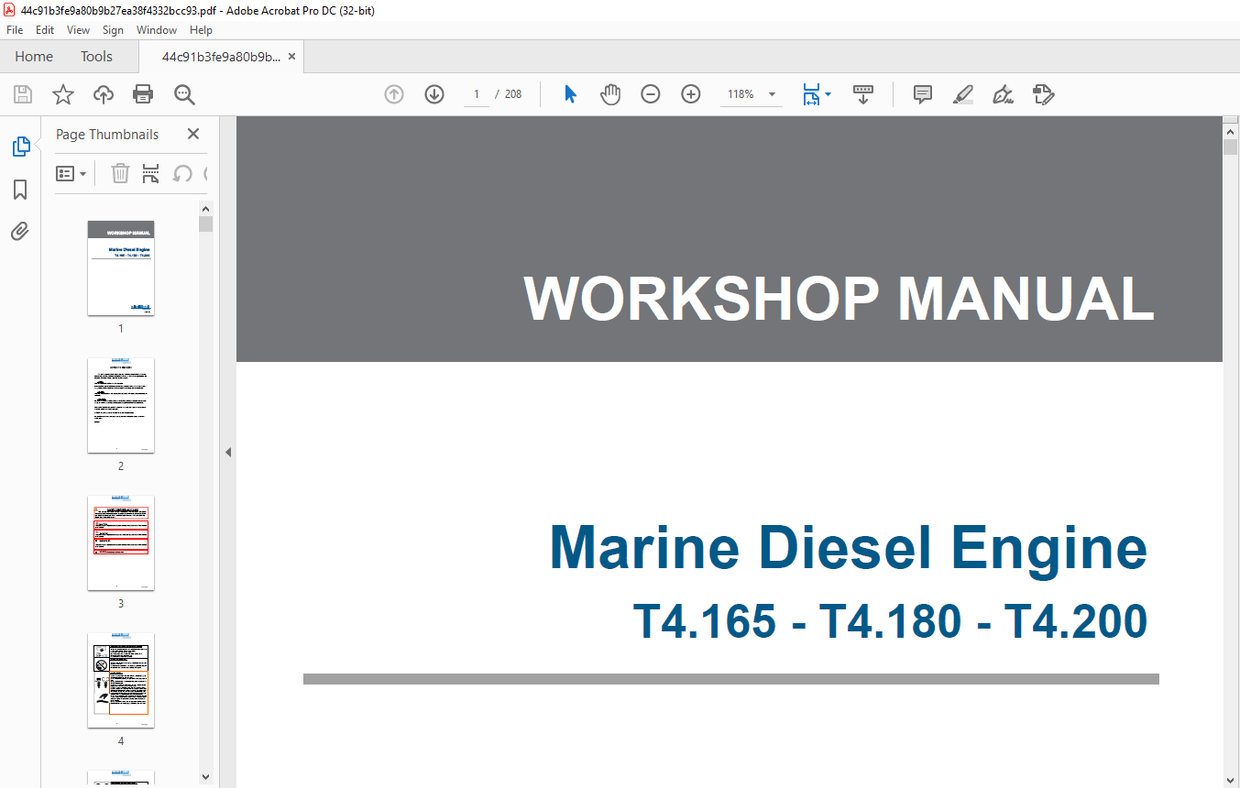Zoom in using the plus icon
The height and width of the screenshot is (788, 1240).
[690, 94]
